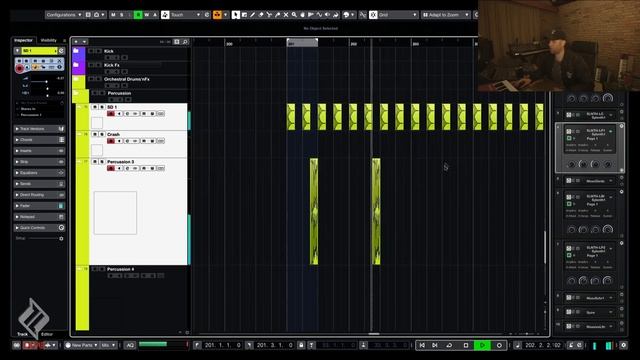Click the SD 1 track name field in Inspector
Screen dimensions: 640x360
tap(39, 51)
